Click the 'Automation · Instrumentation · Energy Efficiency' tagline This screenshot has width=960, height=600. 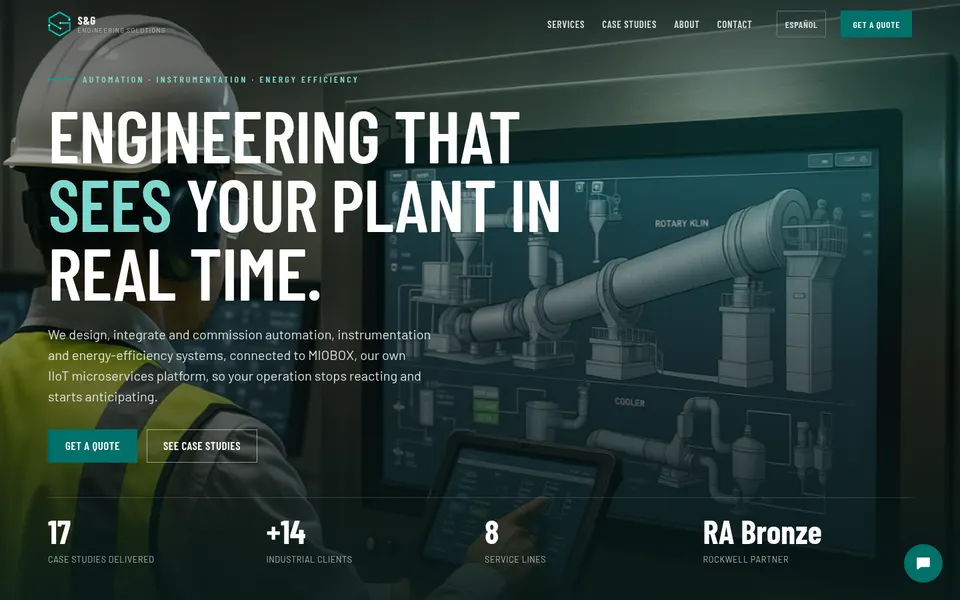click(220, 80)
